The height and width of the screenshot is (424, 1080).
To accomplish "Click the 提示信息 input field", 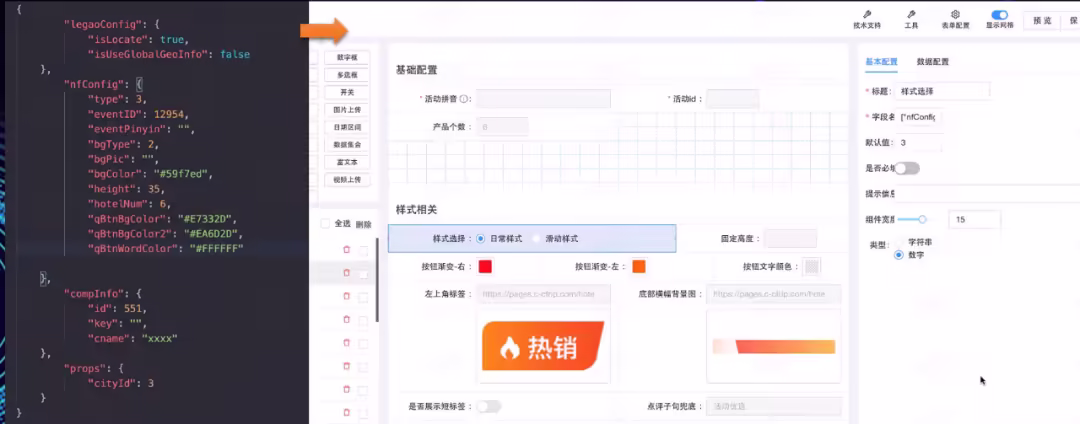I will tap(987, 194).
